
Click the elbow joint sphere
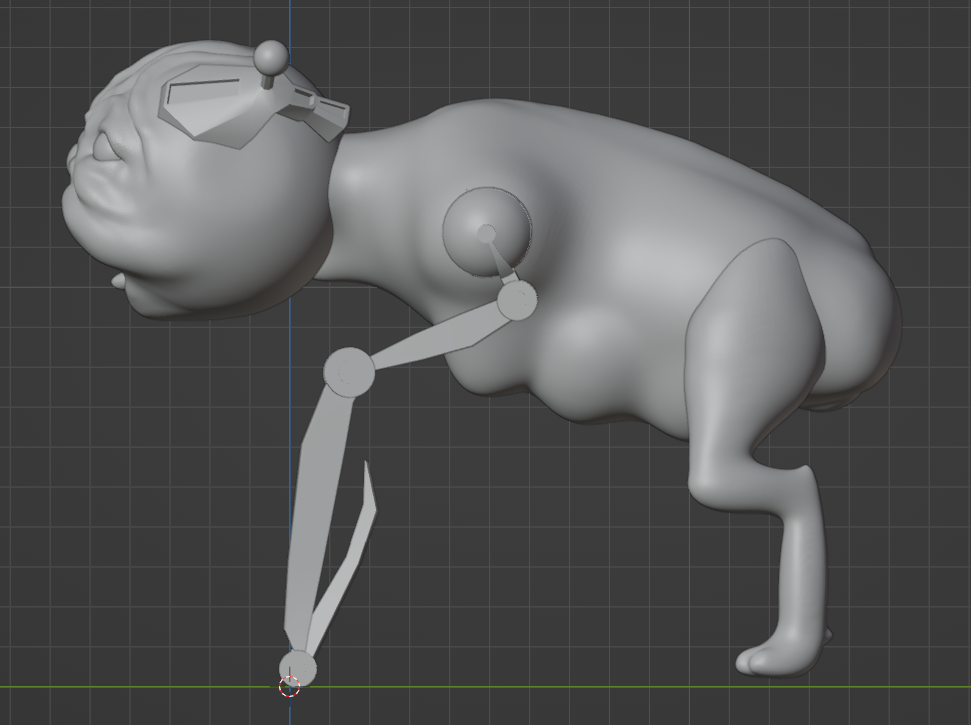[x=349, y=373]
